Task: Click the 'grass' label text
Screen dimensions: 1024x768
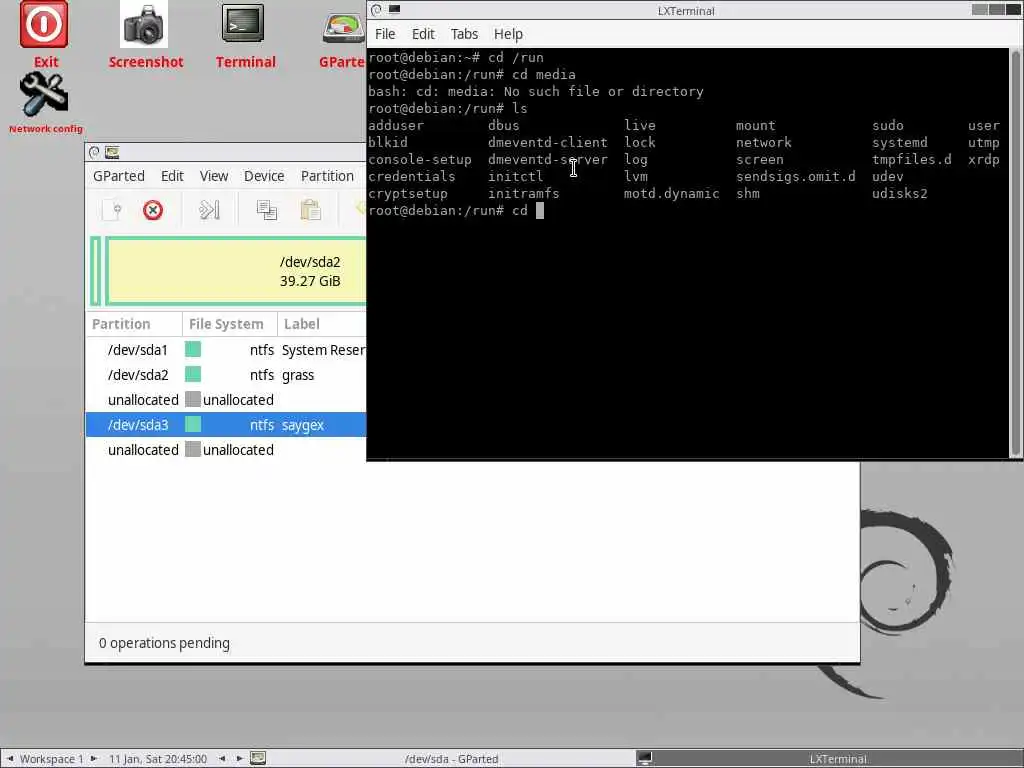Action: (298, 375)
